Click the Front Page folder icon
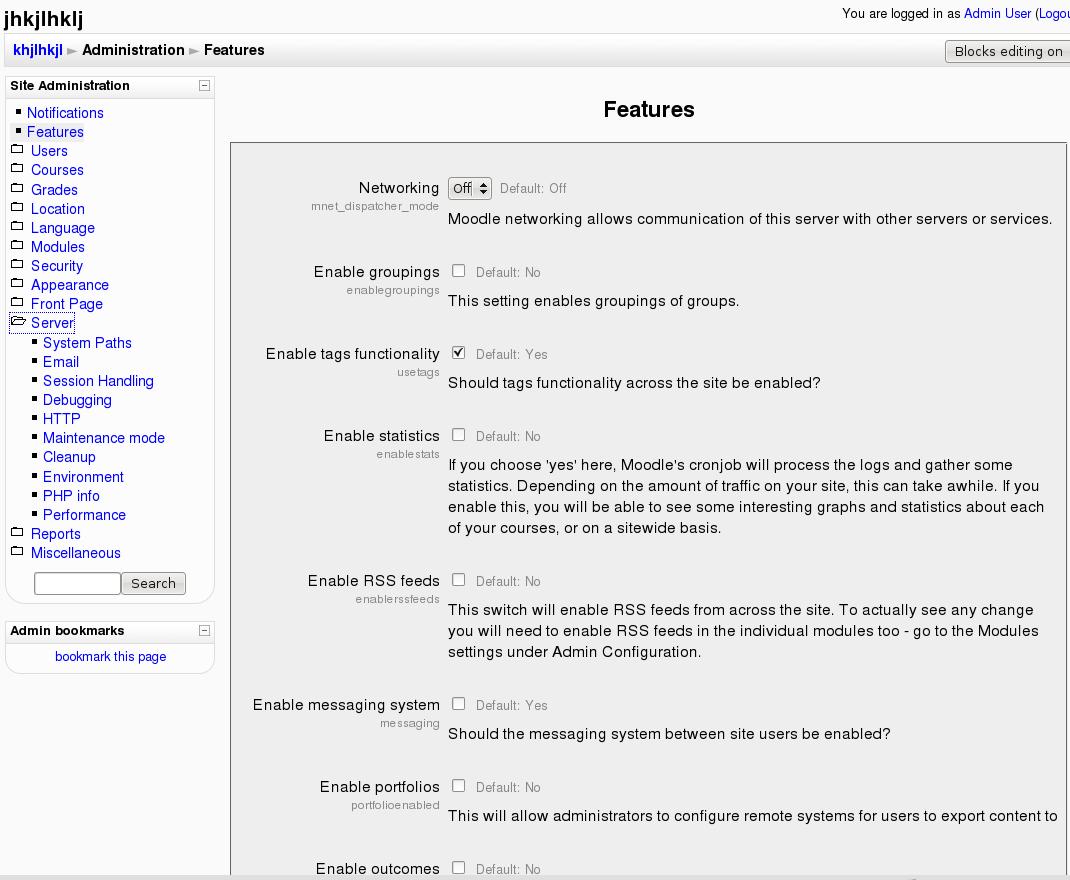This screenshot has height=880, width=1070. 17,303
